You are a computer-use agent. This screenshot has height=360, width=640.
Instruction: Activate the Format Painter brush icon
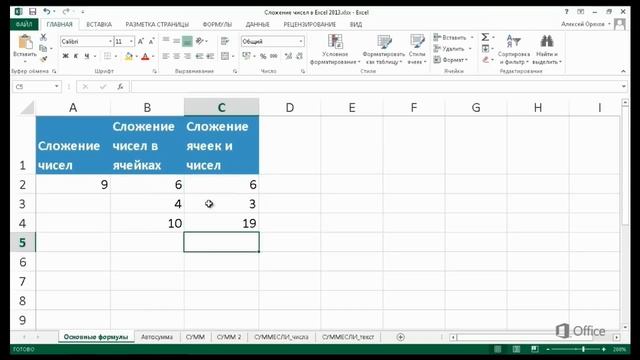[43, 59]
